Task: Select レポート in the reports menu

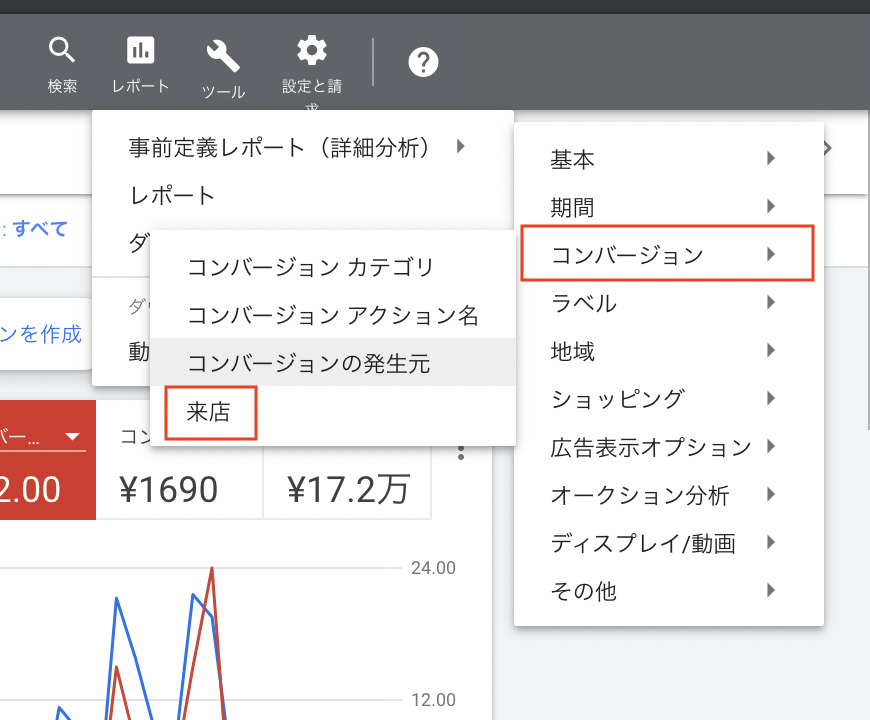Action: [172, 195]
